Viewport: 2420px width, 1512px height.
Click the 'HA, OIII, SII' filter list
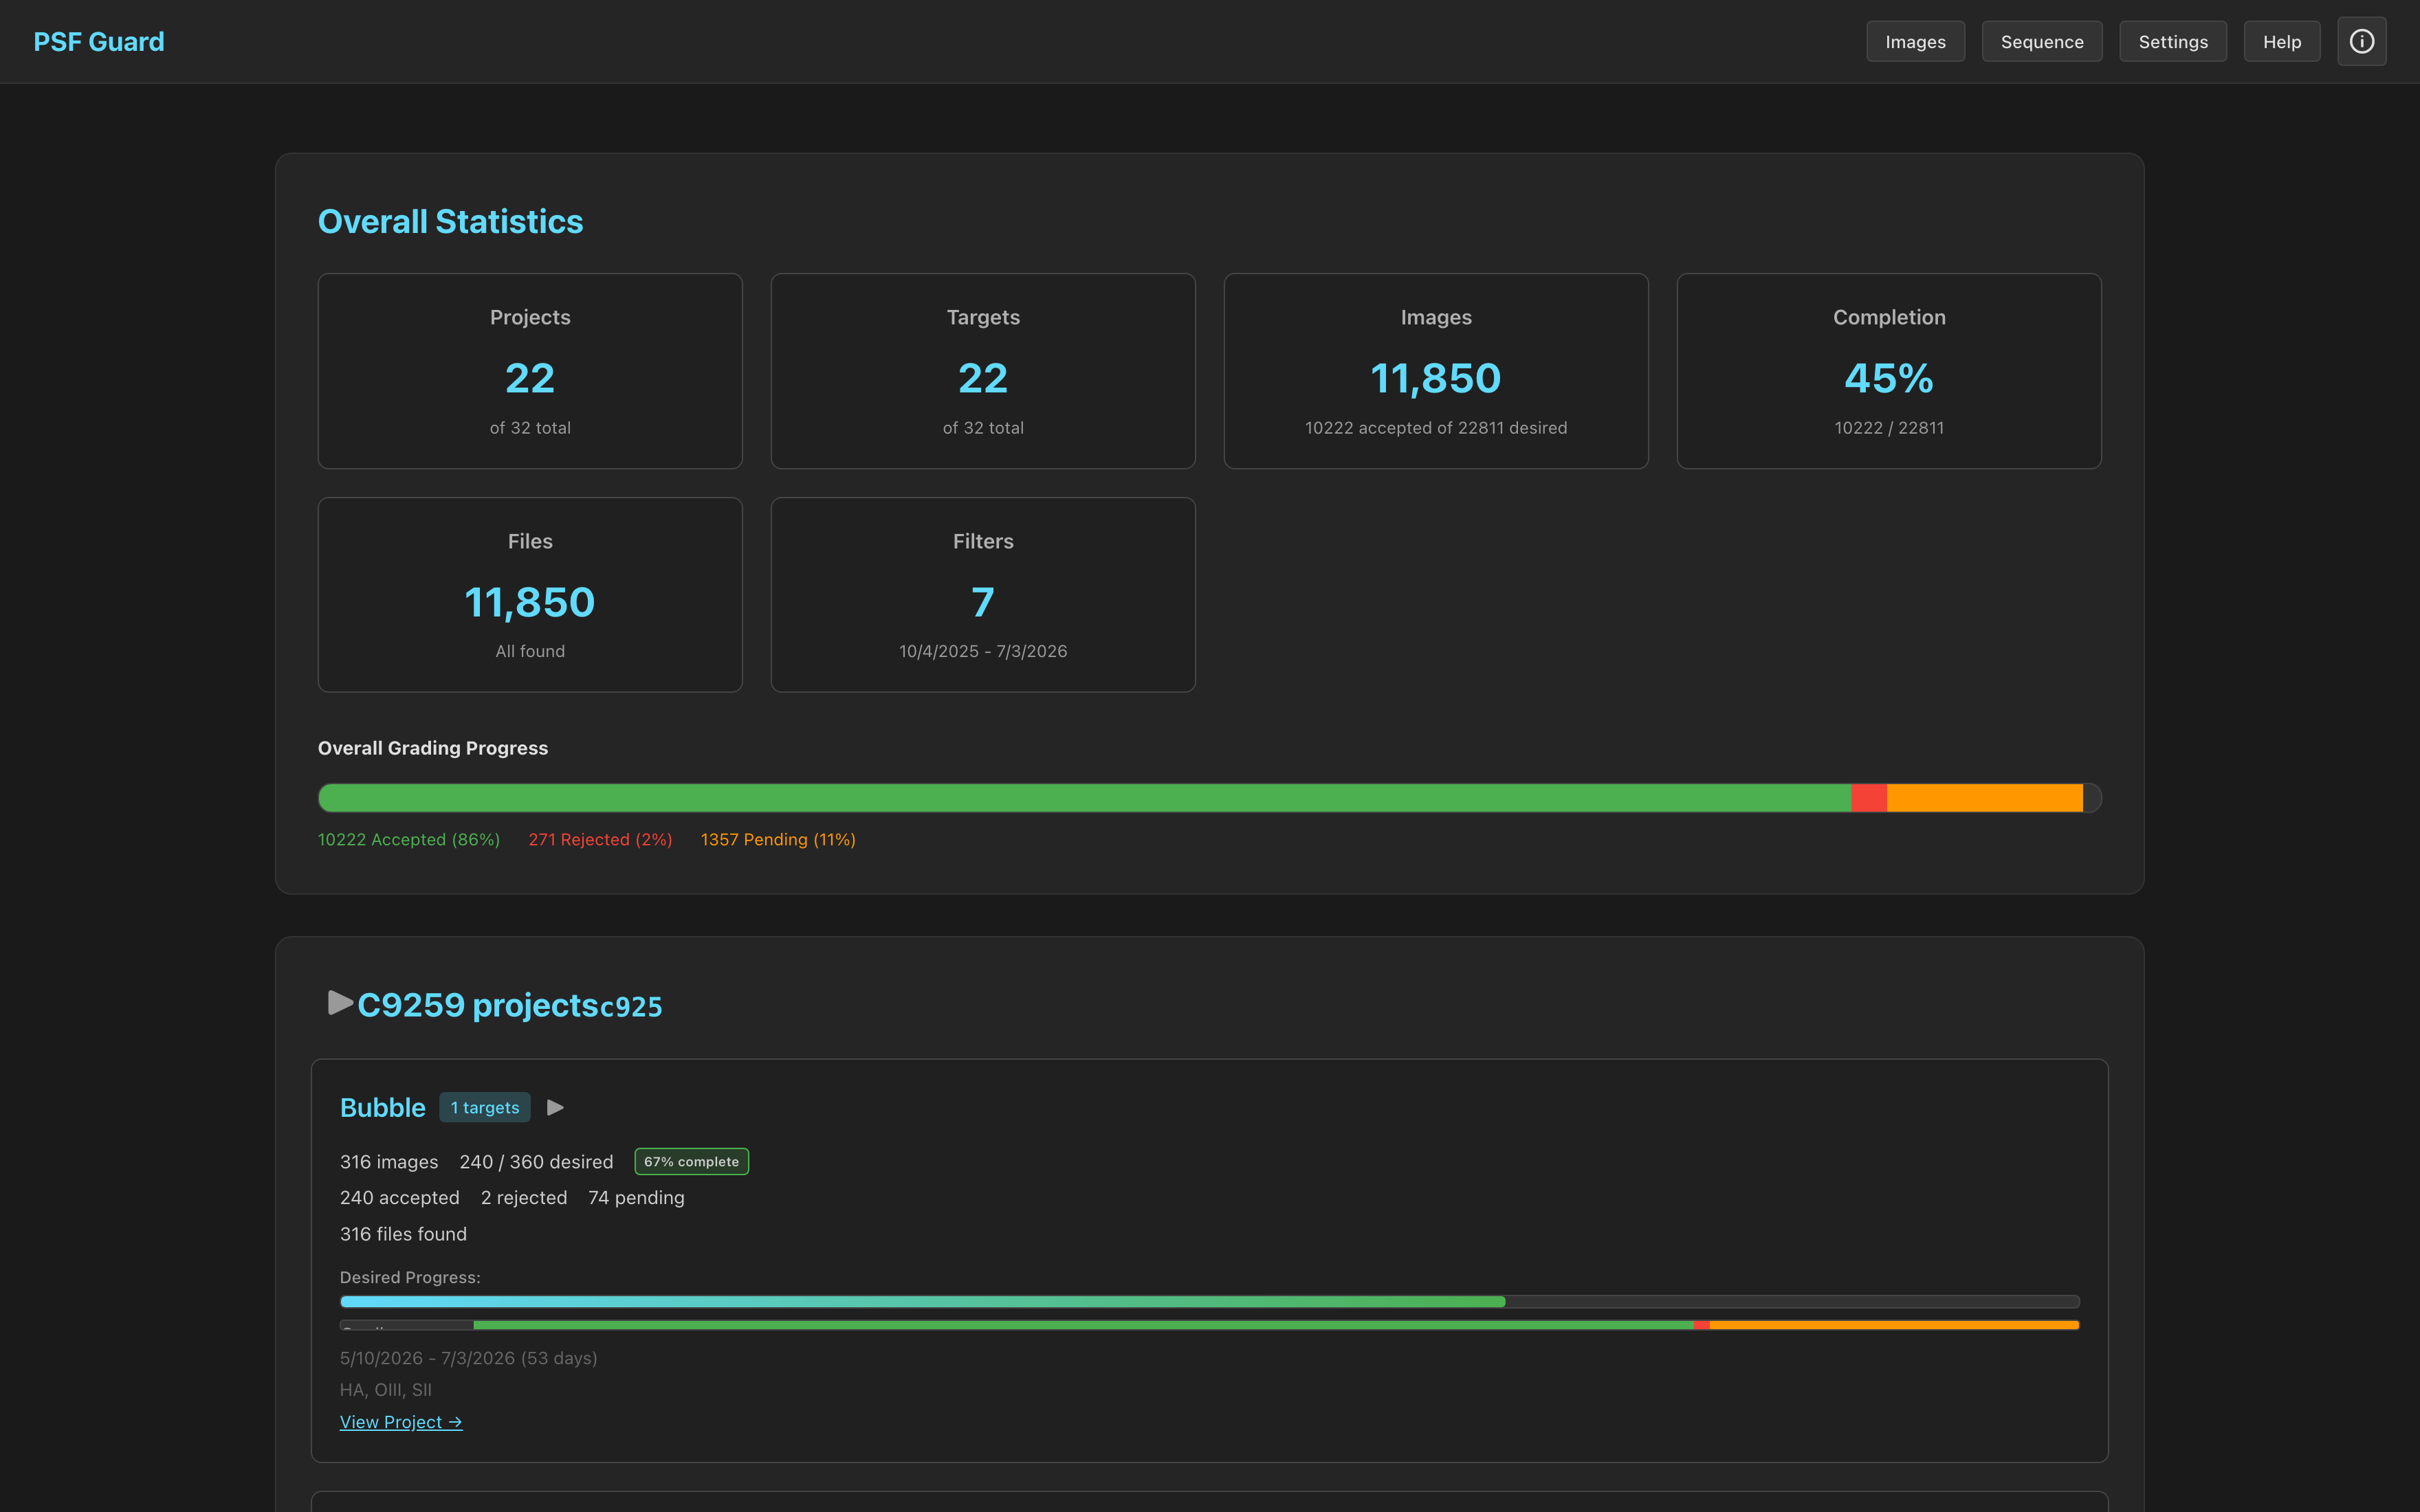386,1390
